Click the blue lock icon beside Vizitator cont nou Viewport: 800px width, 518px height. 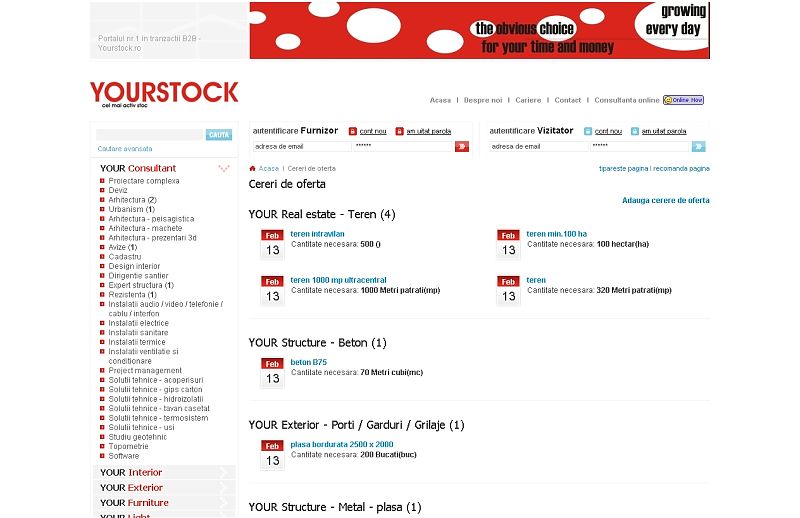coord(588,131)
